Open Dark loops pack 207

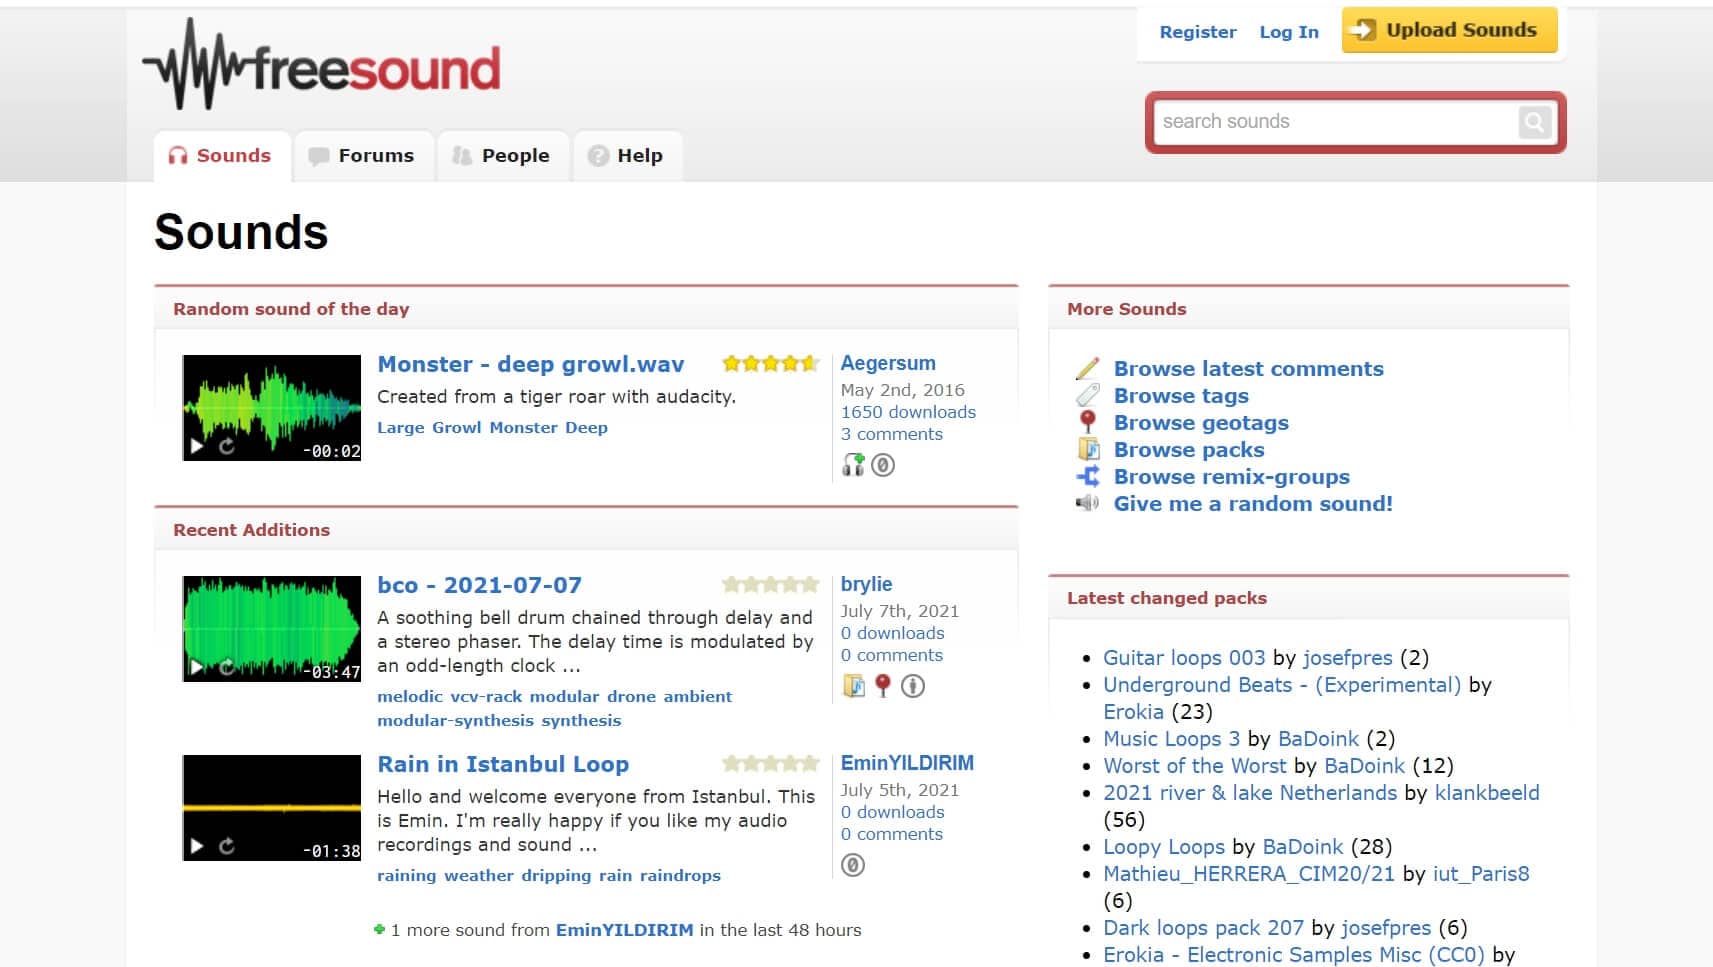(1203, 927)
